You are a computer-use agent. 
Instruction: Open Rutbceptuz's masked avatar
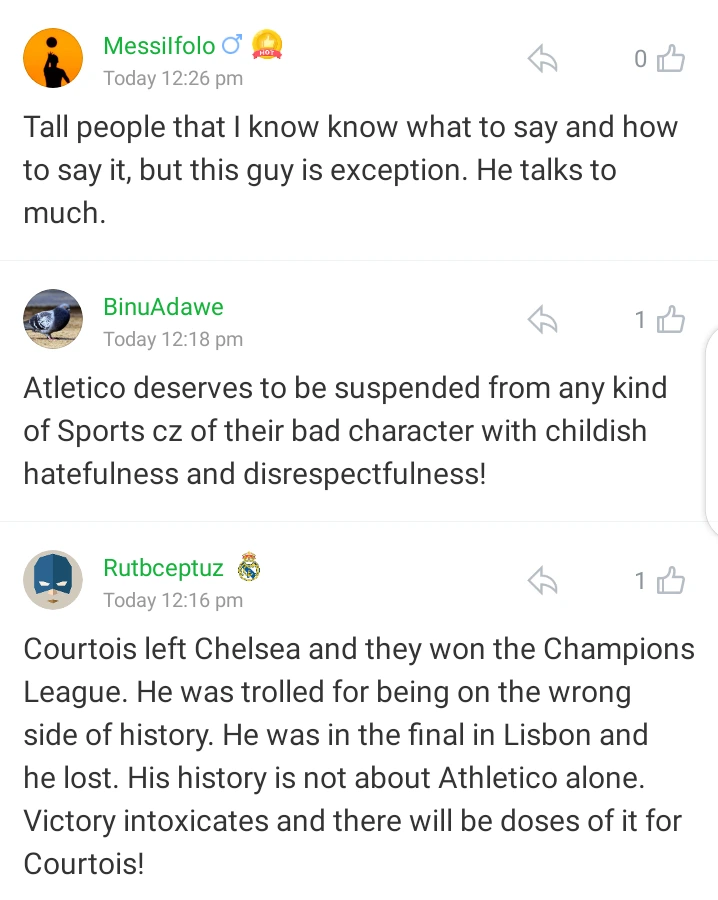click(x=53, y=580)
